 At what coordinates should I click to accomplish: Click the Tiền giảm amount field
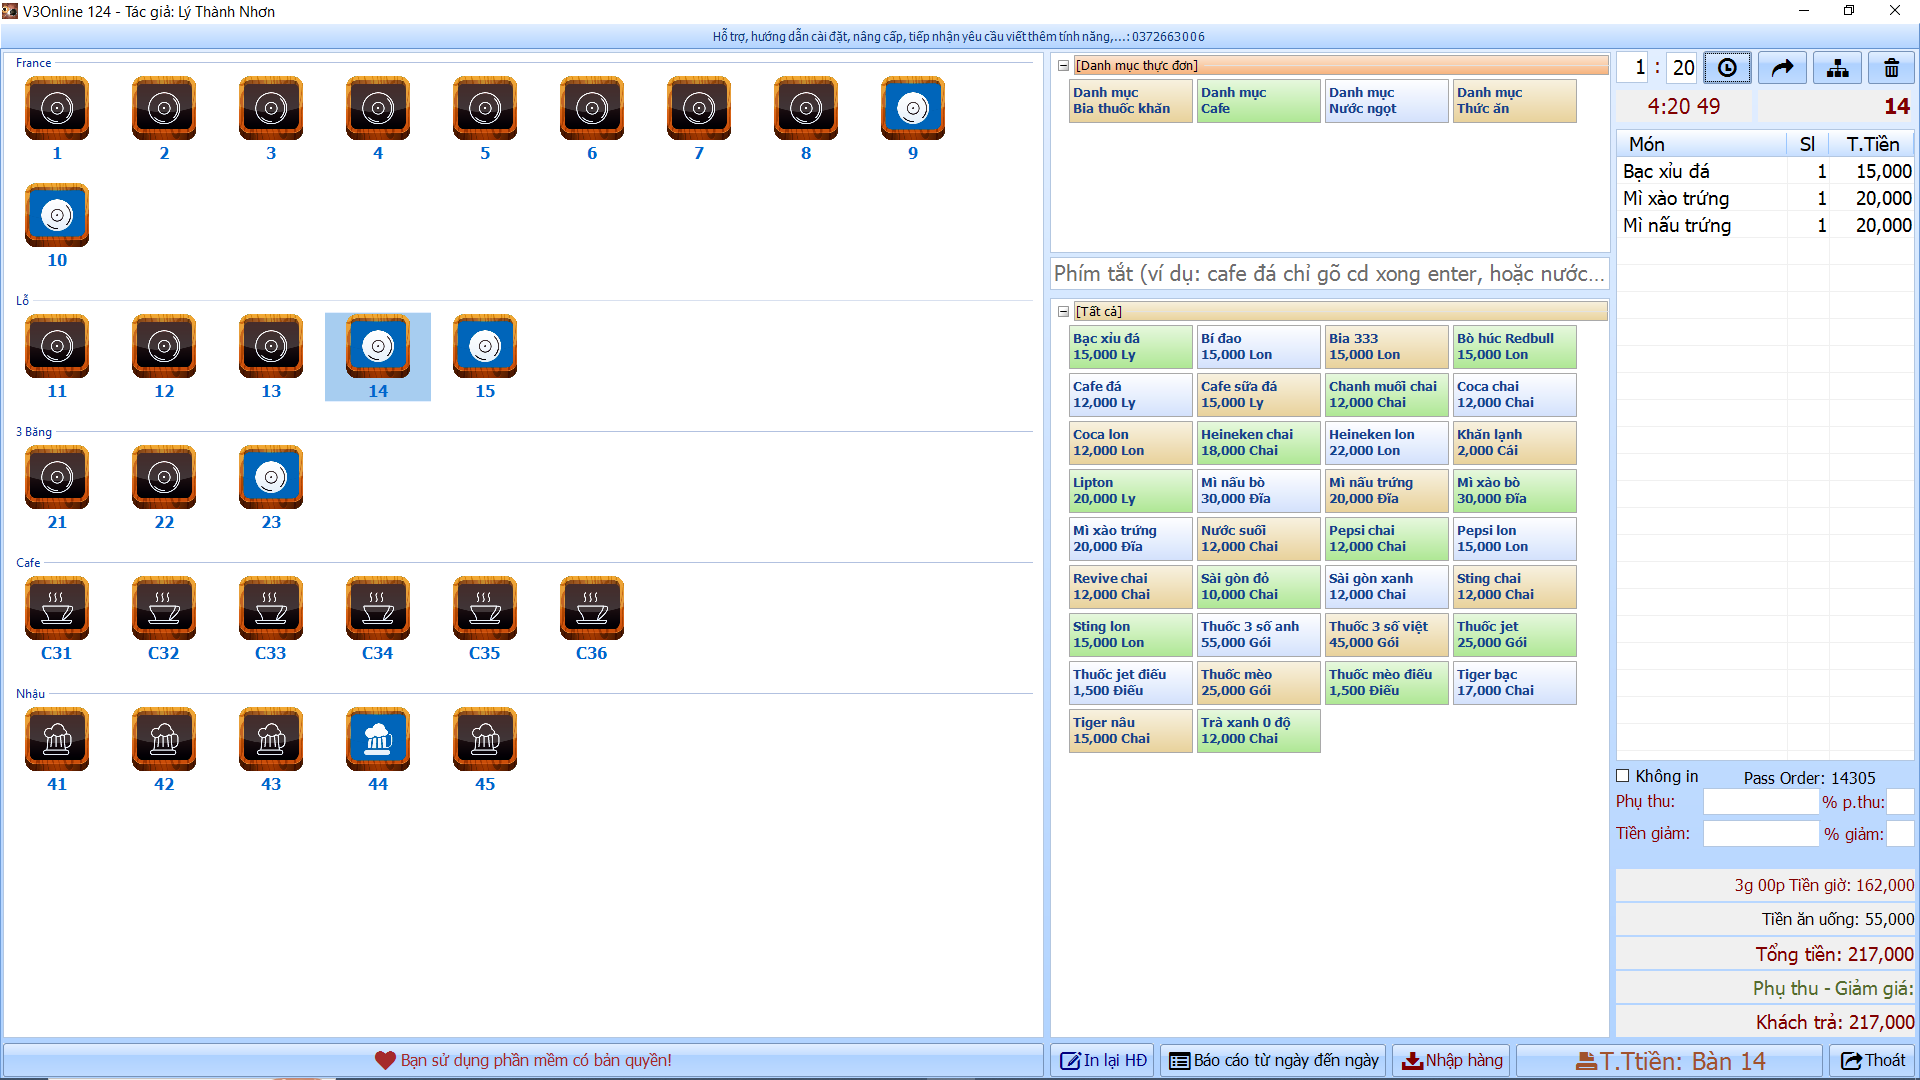point(1761,834)
